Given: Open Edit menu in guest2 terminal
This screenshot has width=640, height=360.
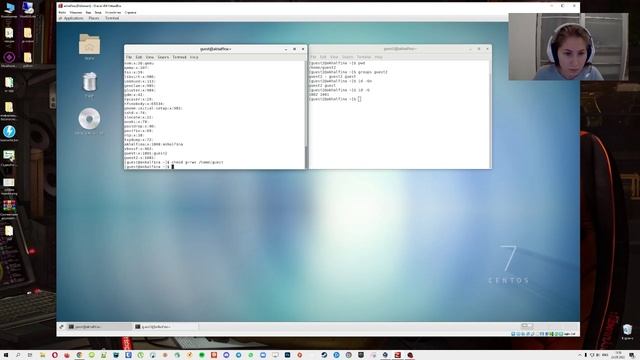Looking at the screenshot, I should coord(323,57).
